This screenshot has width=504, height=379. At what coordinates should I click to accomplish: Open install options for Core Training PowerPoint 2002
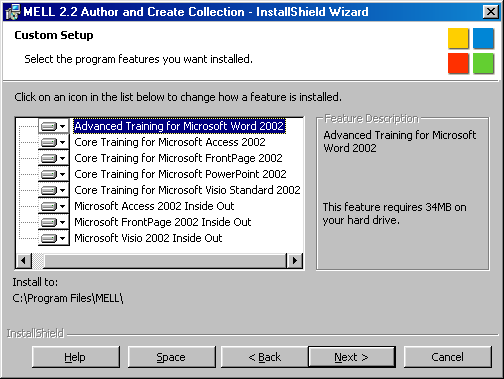coord(54,174)
